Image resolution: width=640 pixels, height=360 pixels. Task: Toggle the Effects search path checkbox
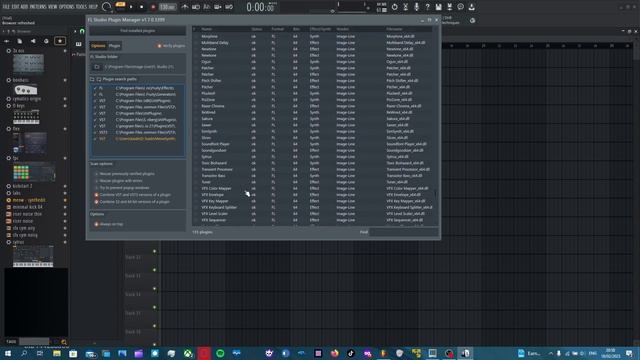click(95, 88)
